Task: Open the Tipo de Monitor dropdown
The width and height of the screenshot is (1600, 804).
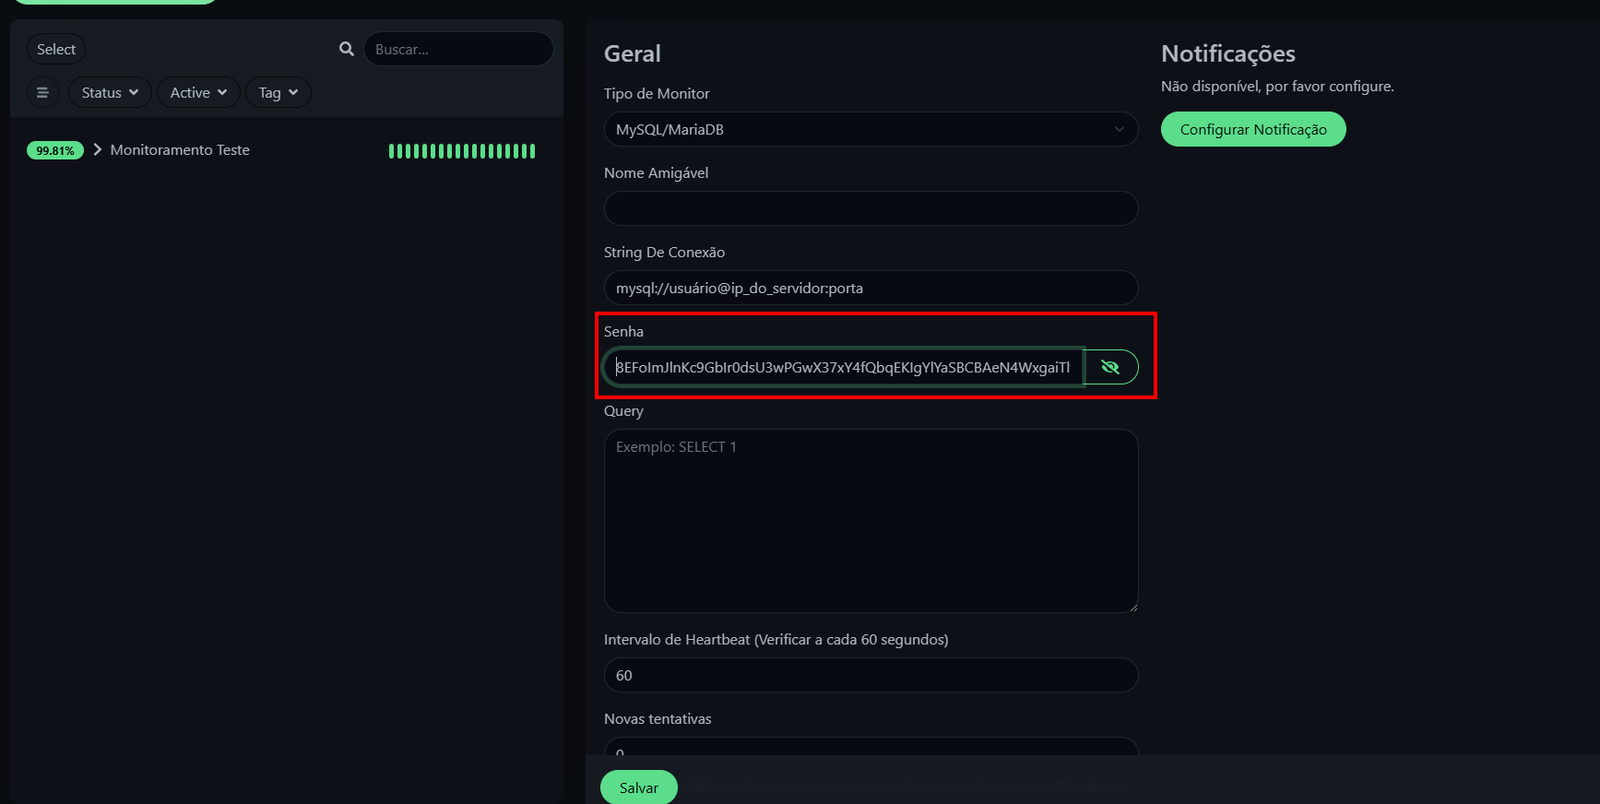Action: 870,129
